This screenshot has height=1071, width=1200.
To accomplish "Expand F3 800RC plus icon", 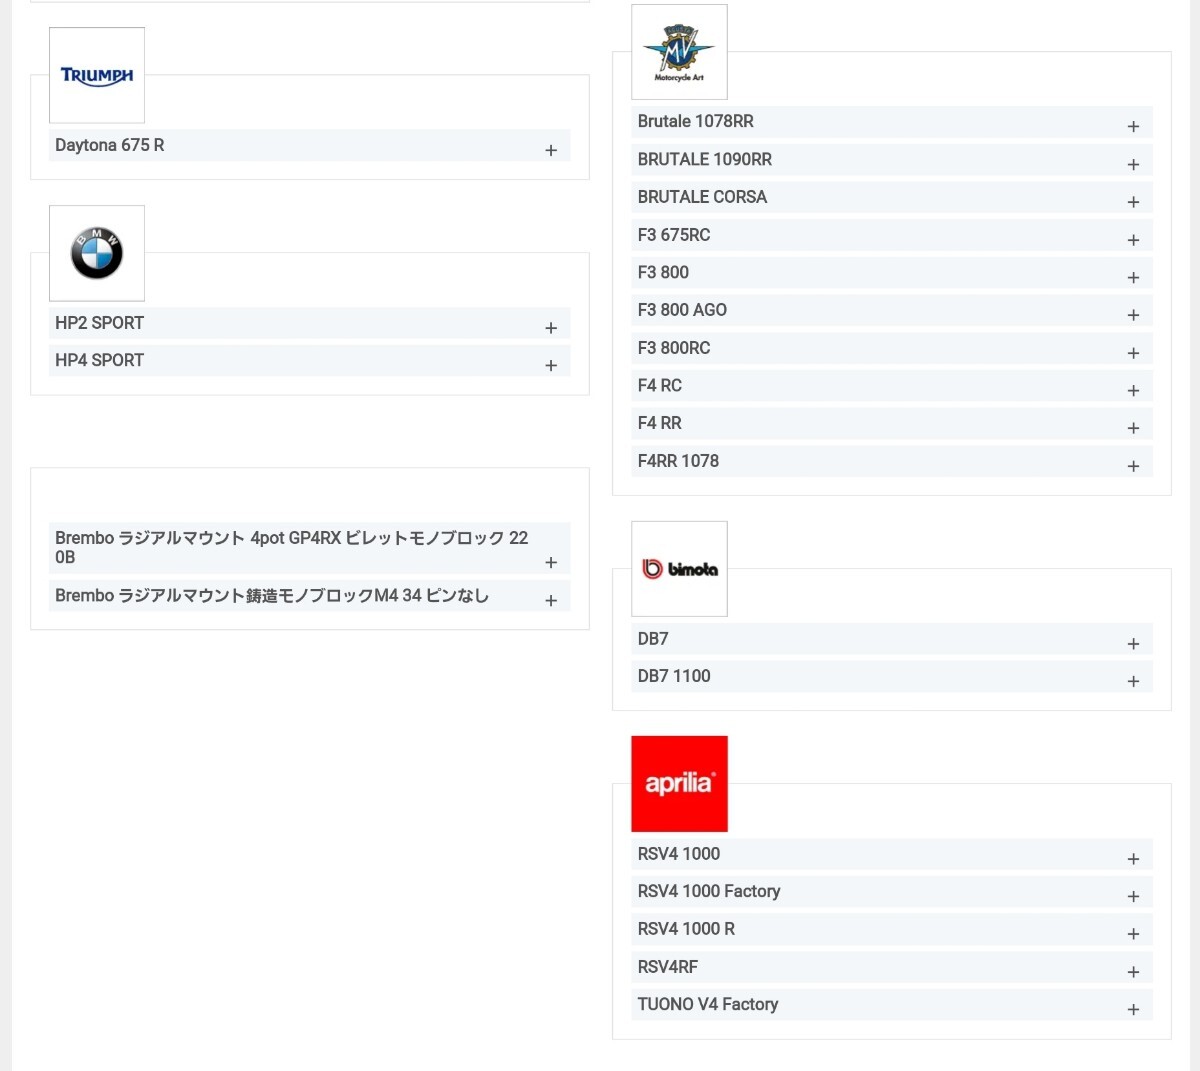I will coord(1133,353).
